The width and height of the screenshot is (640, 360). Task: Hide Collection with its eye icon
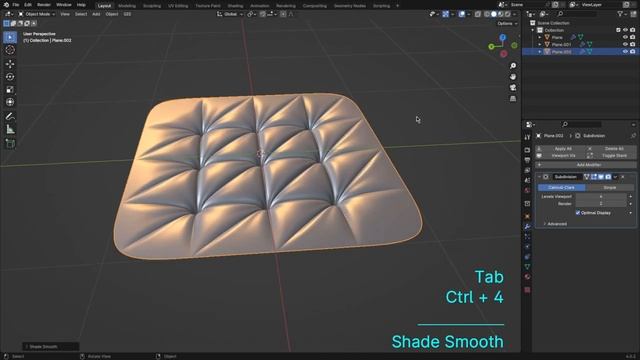pyautogui.click(x=625, y=30)
